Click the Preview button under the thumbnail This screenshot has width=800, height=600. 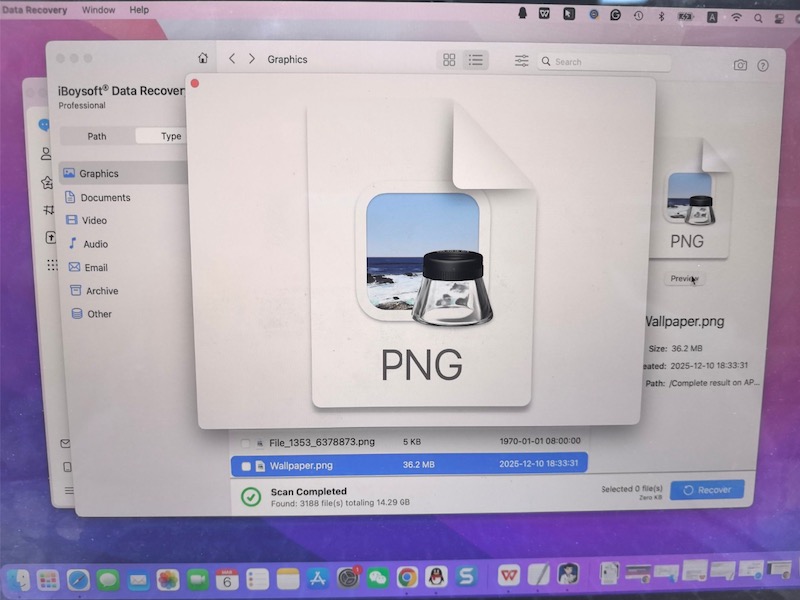tap(684, 279)
